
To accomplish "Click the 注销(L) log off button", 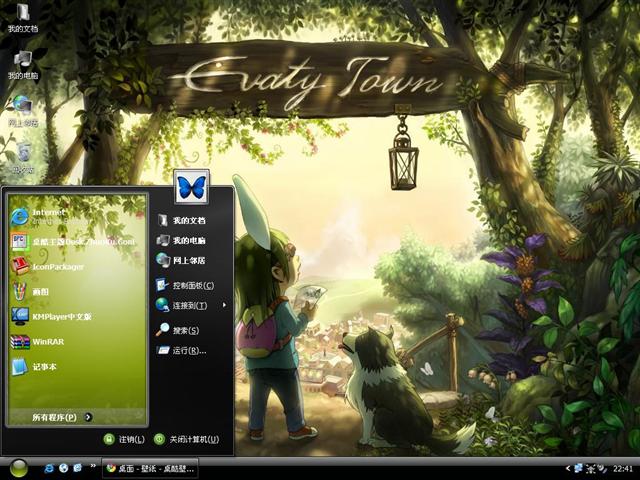I will coord(124,439).
